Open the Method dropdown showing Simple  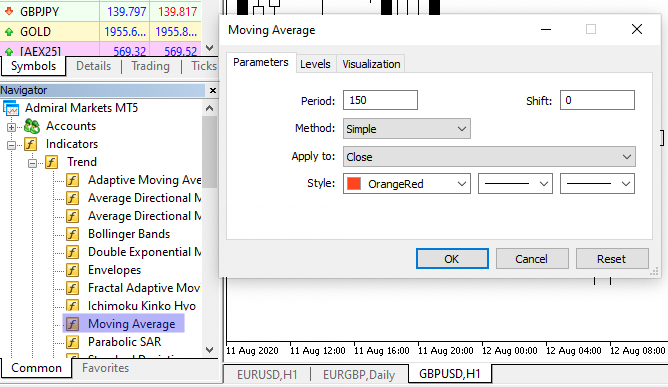click(406, 129)
